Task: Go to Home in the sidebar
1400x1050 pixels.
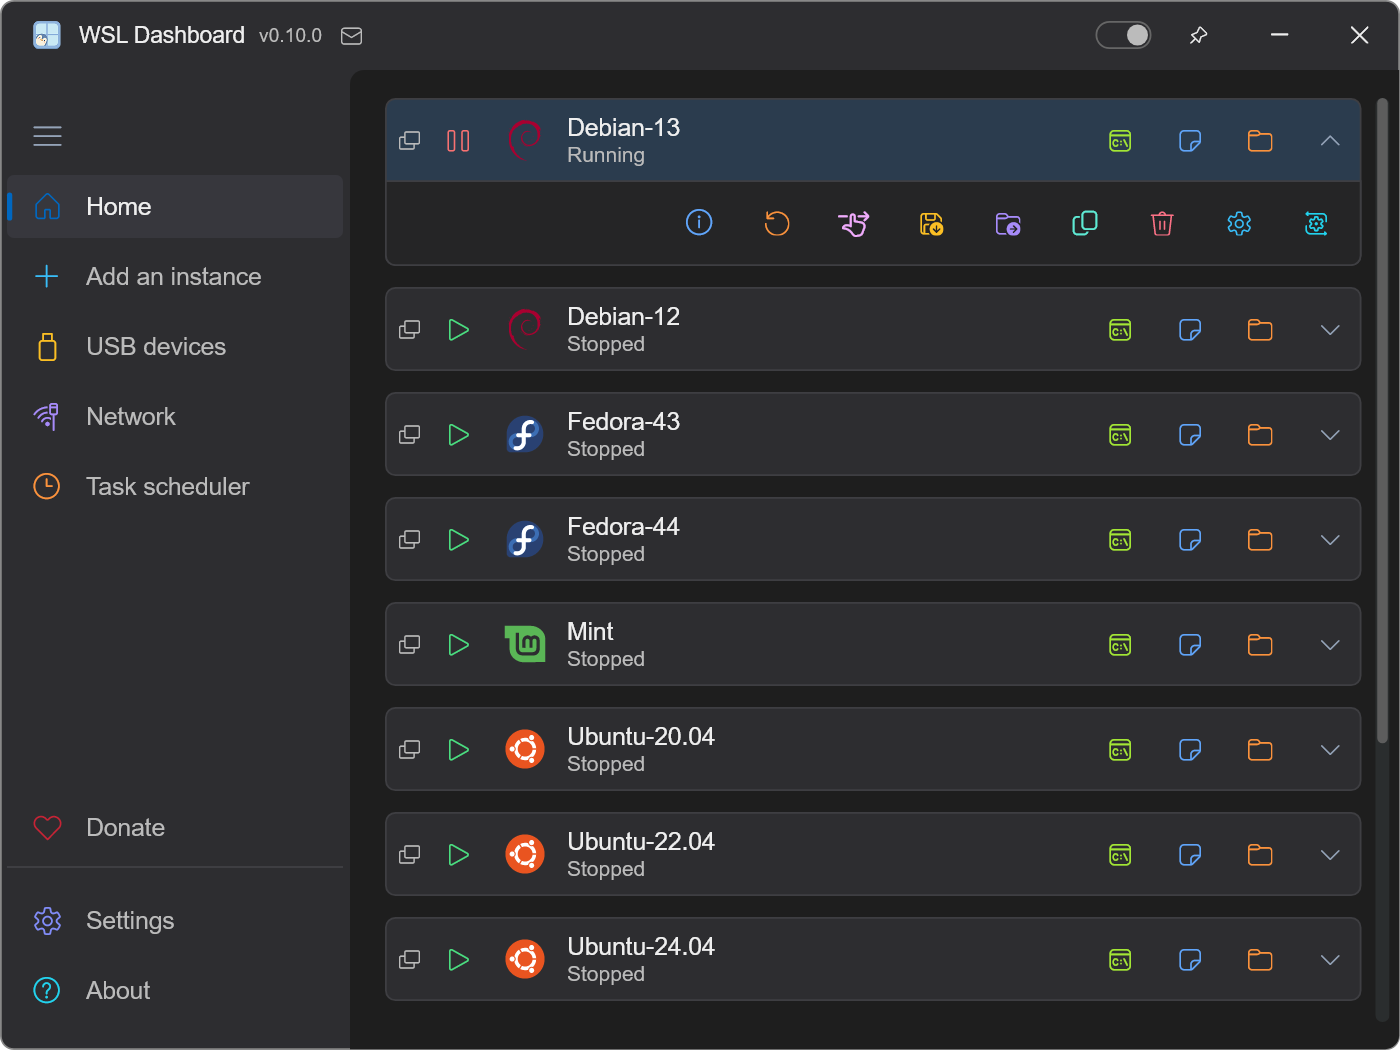Action: click(175, 206)
